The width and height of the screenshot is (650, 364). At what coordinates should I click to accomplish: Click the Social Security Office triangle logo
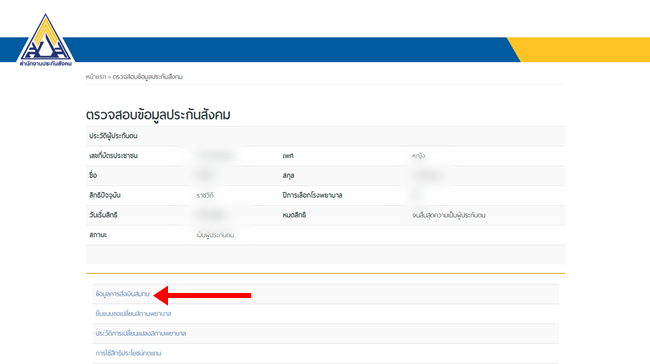(46, 40)
